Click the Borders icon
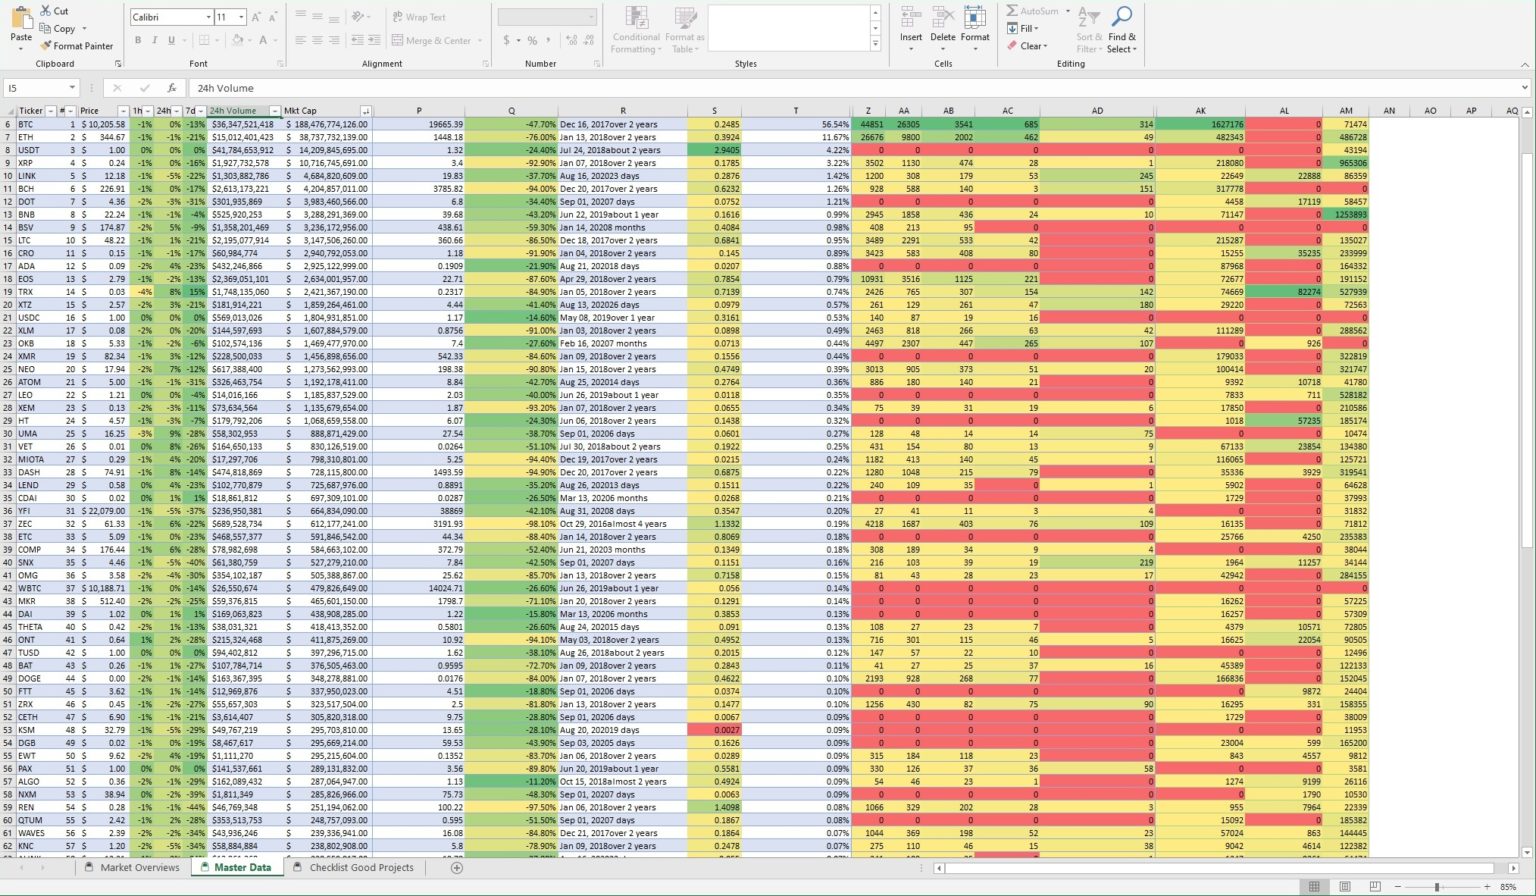The image size is (1536, 896). pos(204,40)
